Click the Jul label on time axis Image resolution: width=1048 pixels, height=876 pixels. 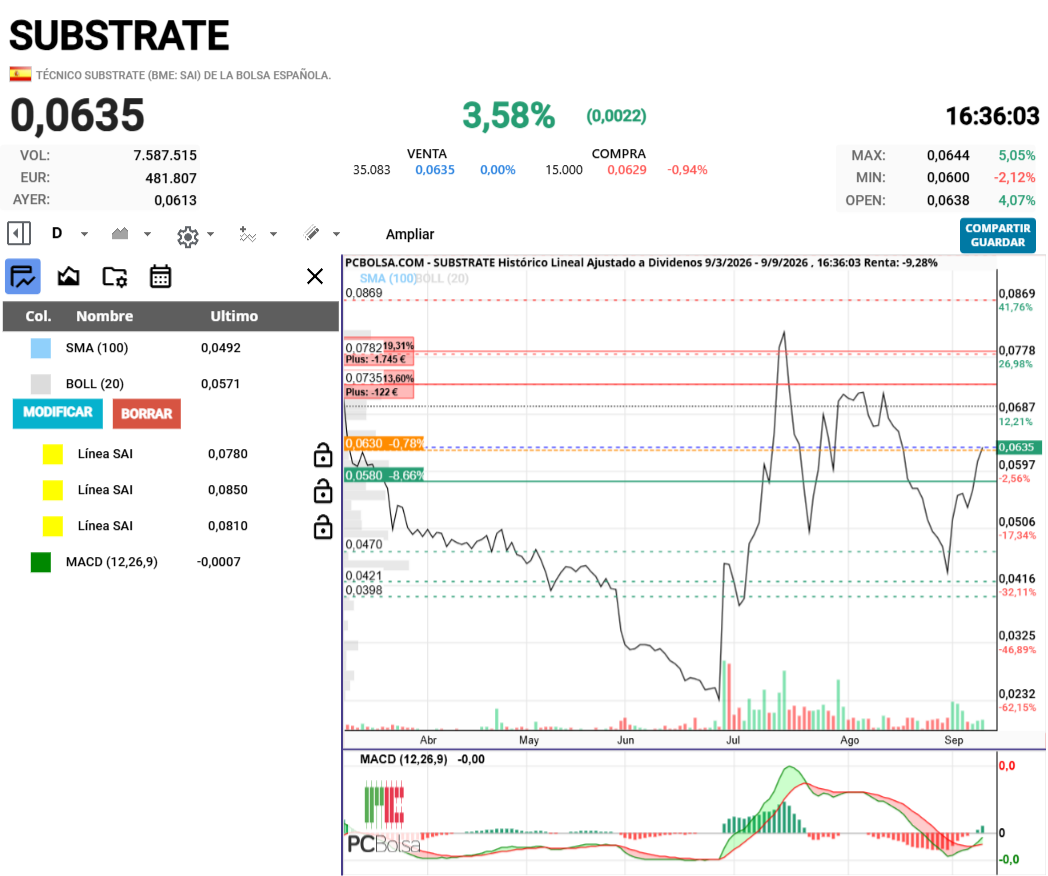pos(733,740)
